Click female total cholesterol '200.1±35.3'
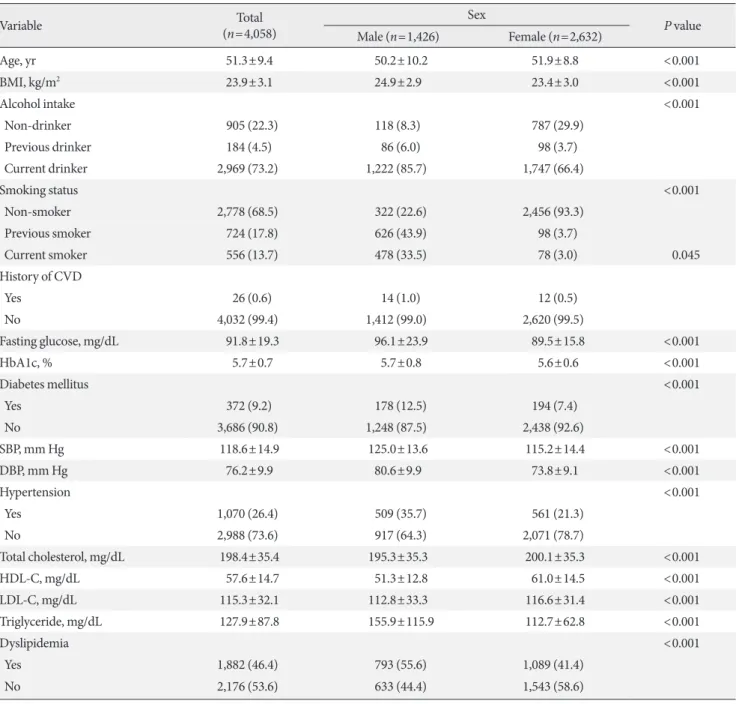Viewport: 736px width, 704px height. click(555, 557)
